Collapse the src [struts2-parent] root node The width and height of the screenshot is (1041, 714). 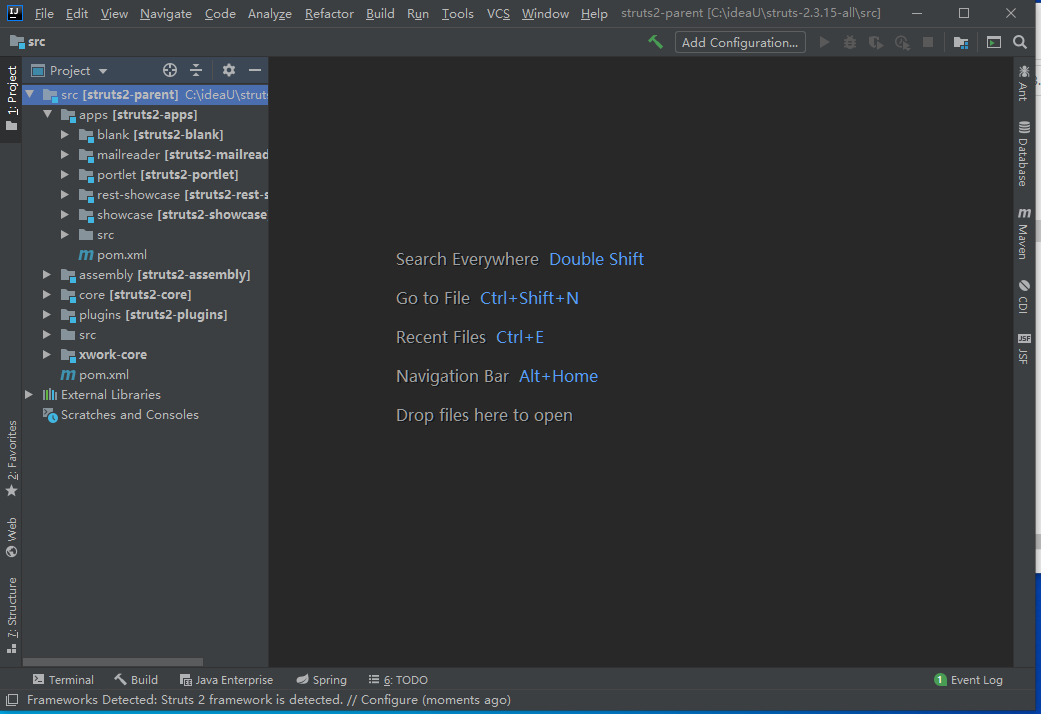coord(30,94)
